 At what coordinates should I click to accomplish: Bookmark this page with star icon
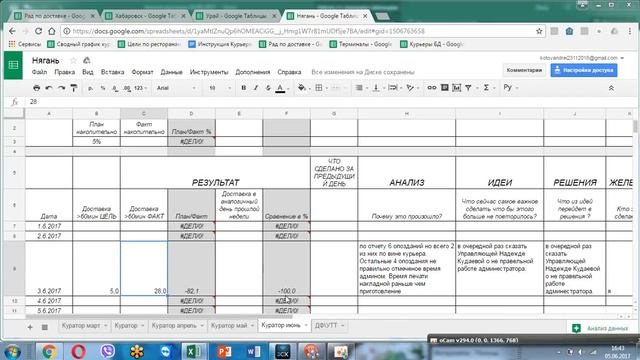539,31
